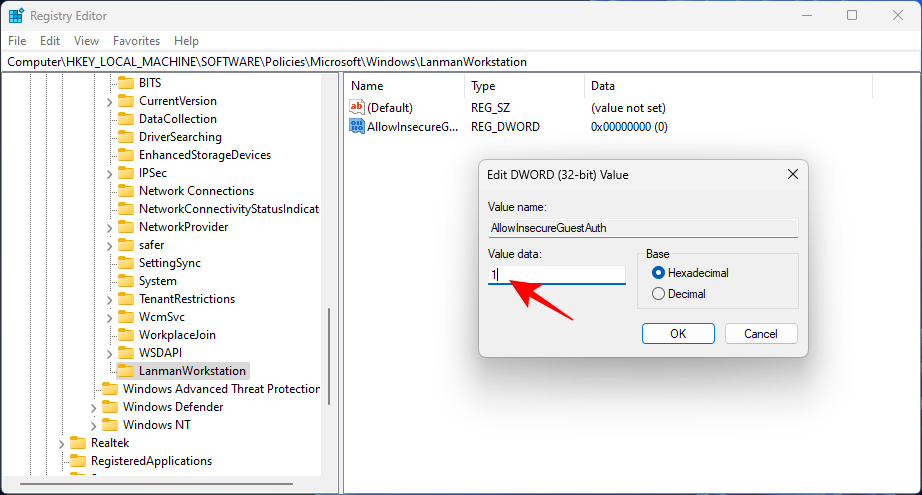Click the WSDAPI folder icon
Viewport: 922px width, 495px height.
coord(126,353)
